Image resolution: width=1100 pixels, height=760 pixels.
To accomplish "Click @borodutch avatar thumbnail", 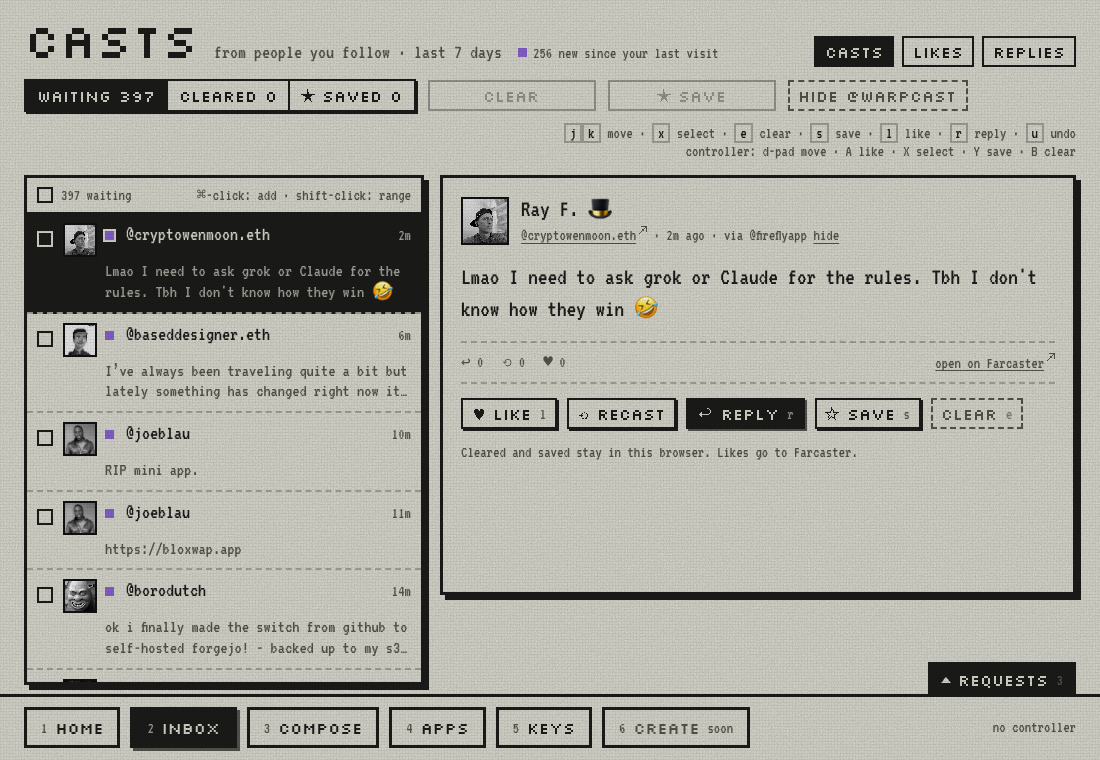I will 80,596.
